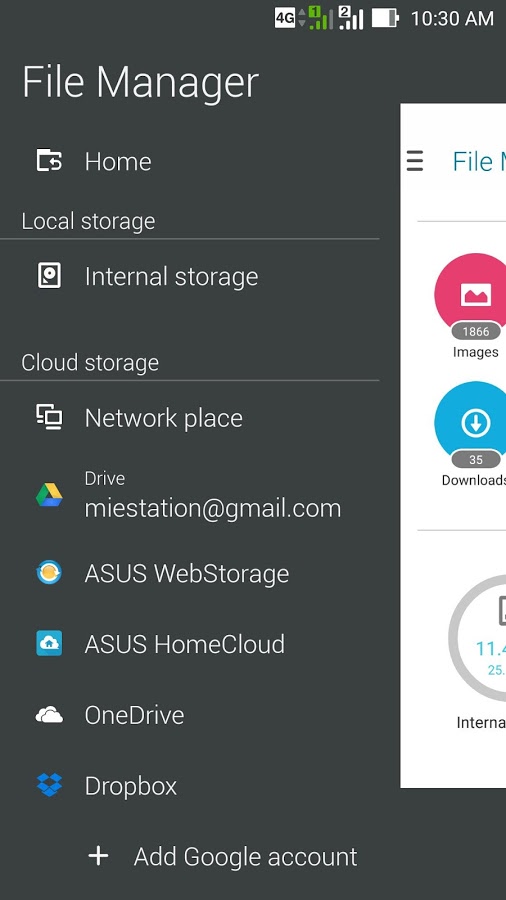This screenshot has width=506, height=900.
Task: Tap the Home folder icon
Action: [x=49, y=161]
